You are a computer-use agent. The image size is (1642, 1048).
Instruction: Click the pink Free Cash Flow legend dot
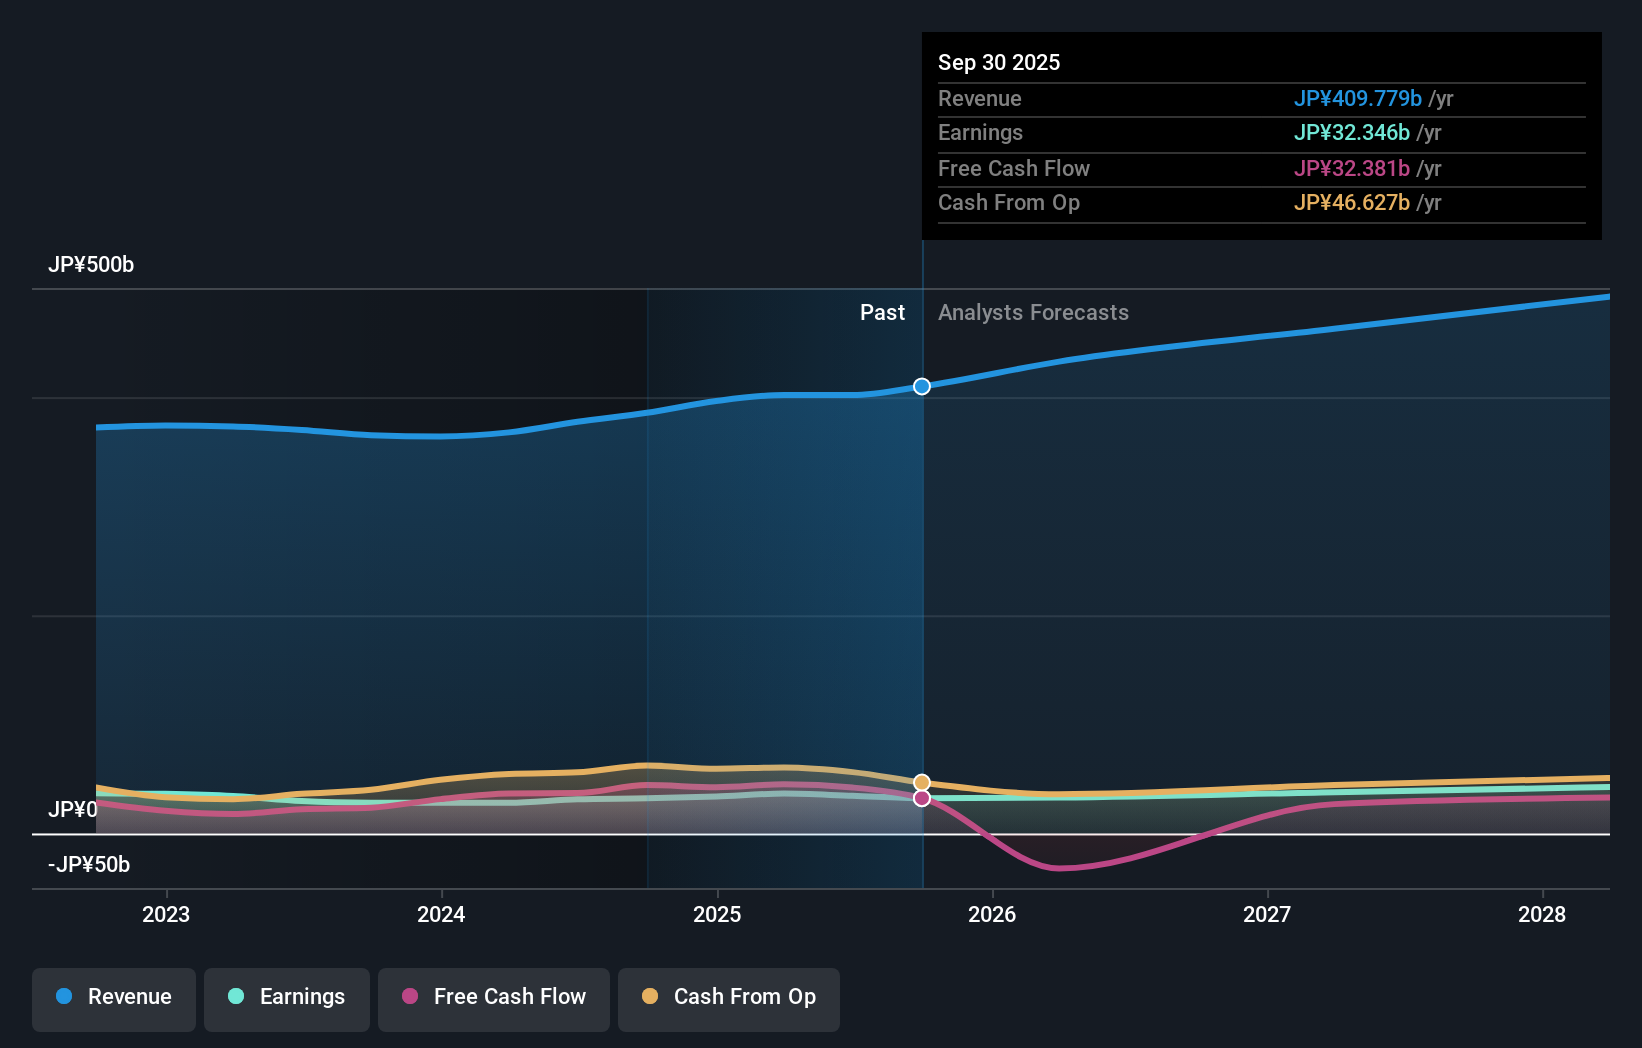point(410,997)
